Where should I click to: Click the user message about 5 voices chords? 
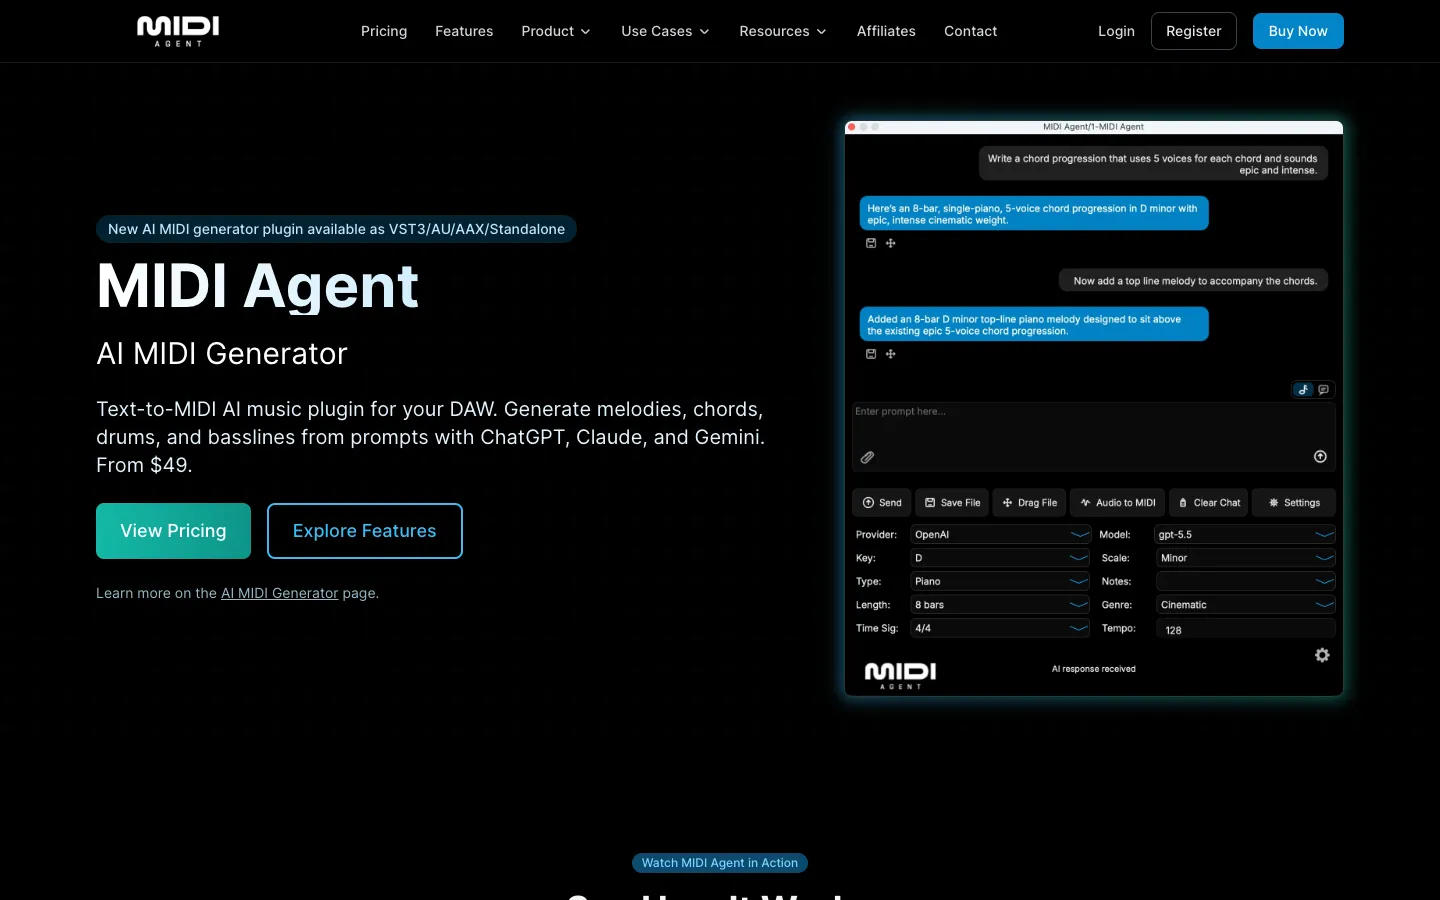point(1152,164)
